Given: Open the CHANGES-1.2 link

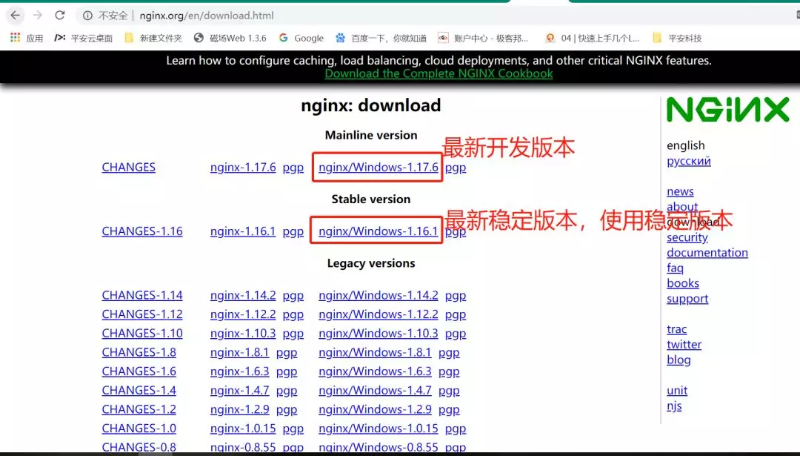Looking at the screenshot, I should [139, 409].
